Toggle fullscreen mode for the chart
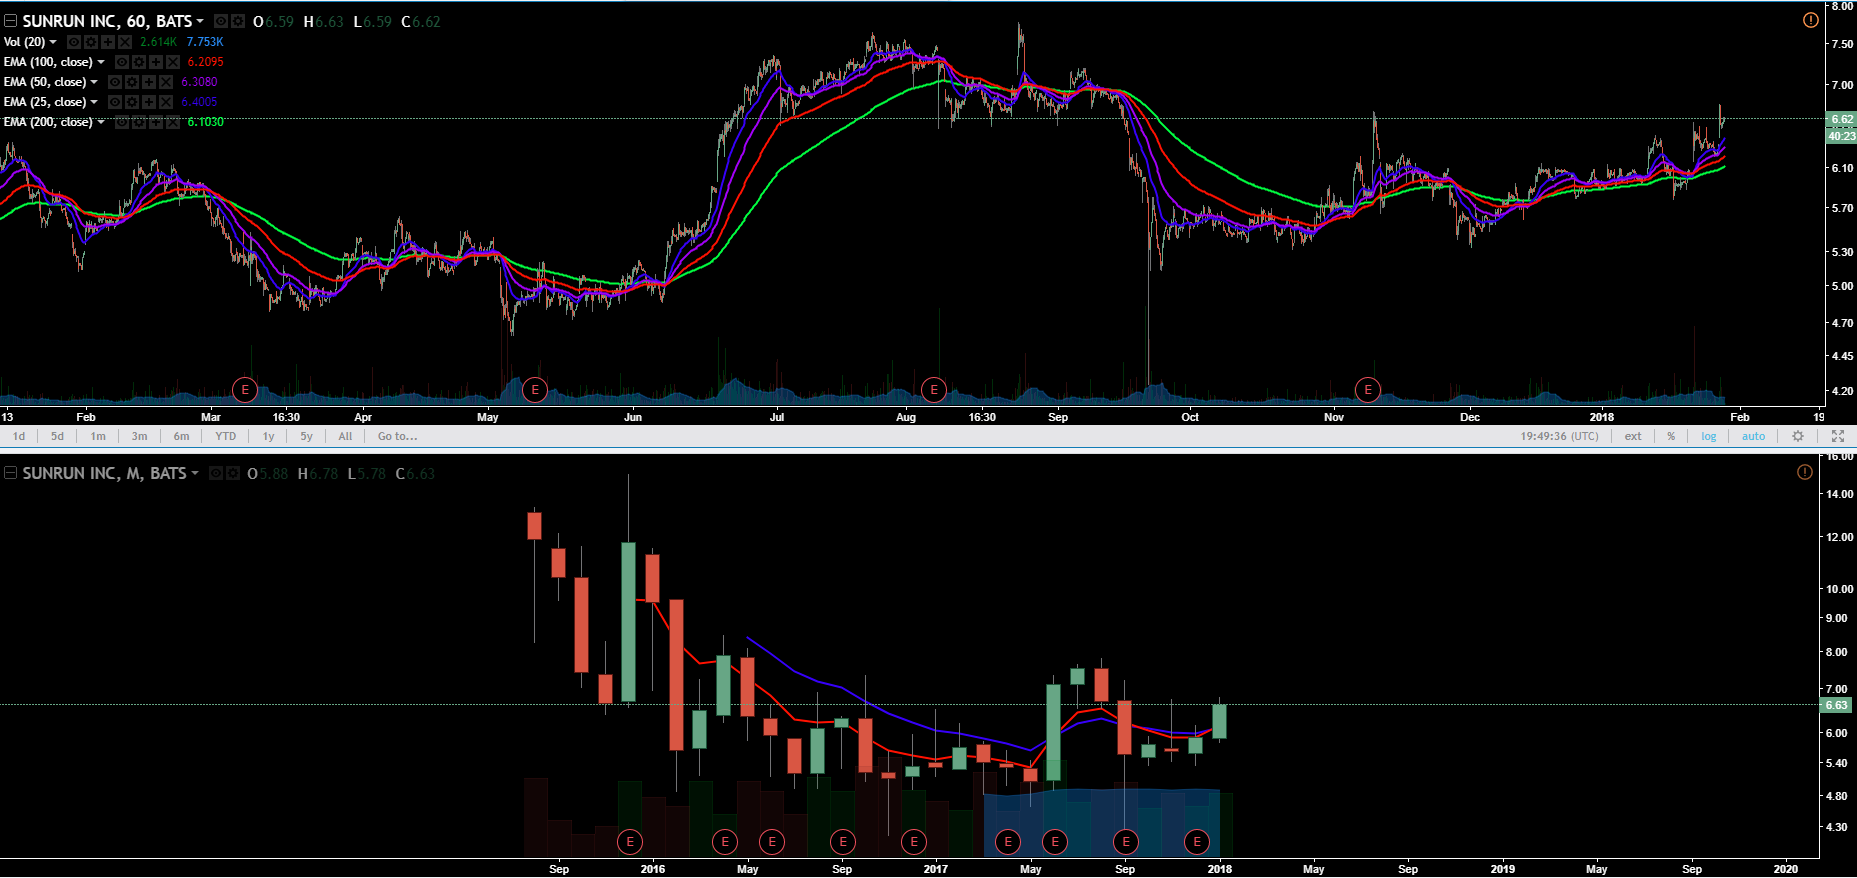Screen dimensions: 1857x878 coord(1837,436)
